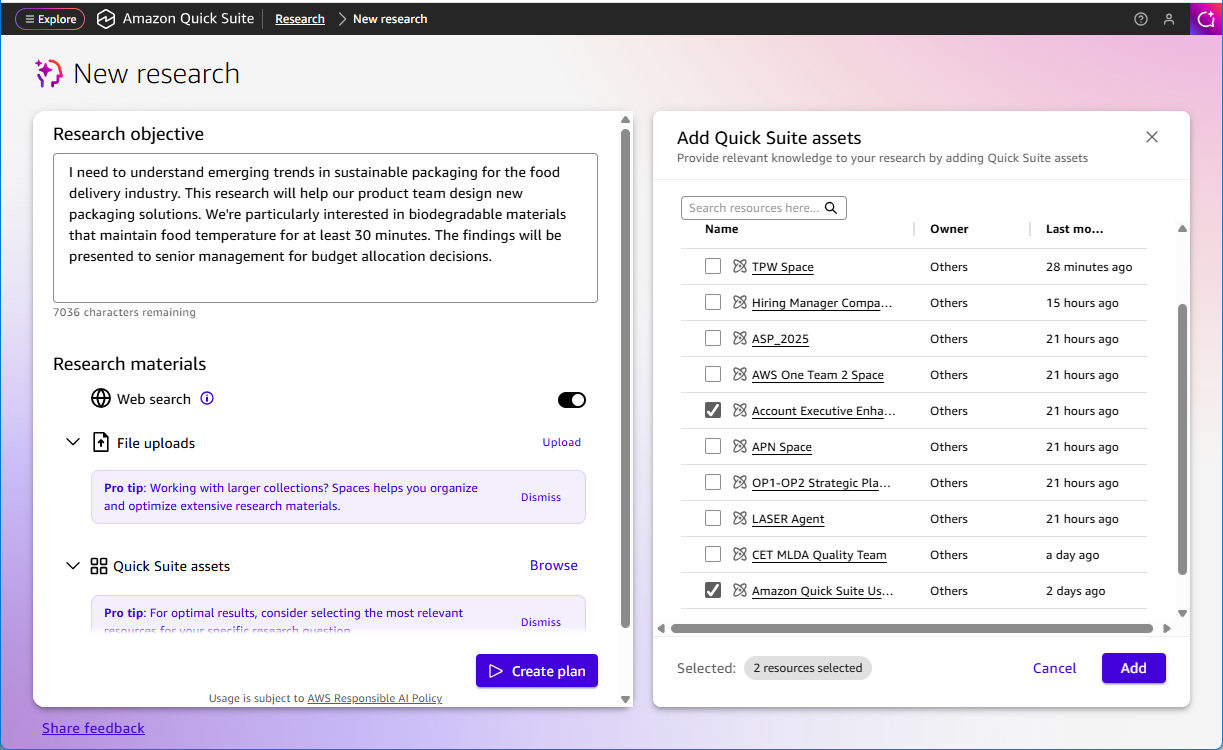Open the CET MLDA Quality Team link
Screen dimensions: 1223x750
pyautogui.click(x=819, y=555)
